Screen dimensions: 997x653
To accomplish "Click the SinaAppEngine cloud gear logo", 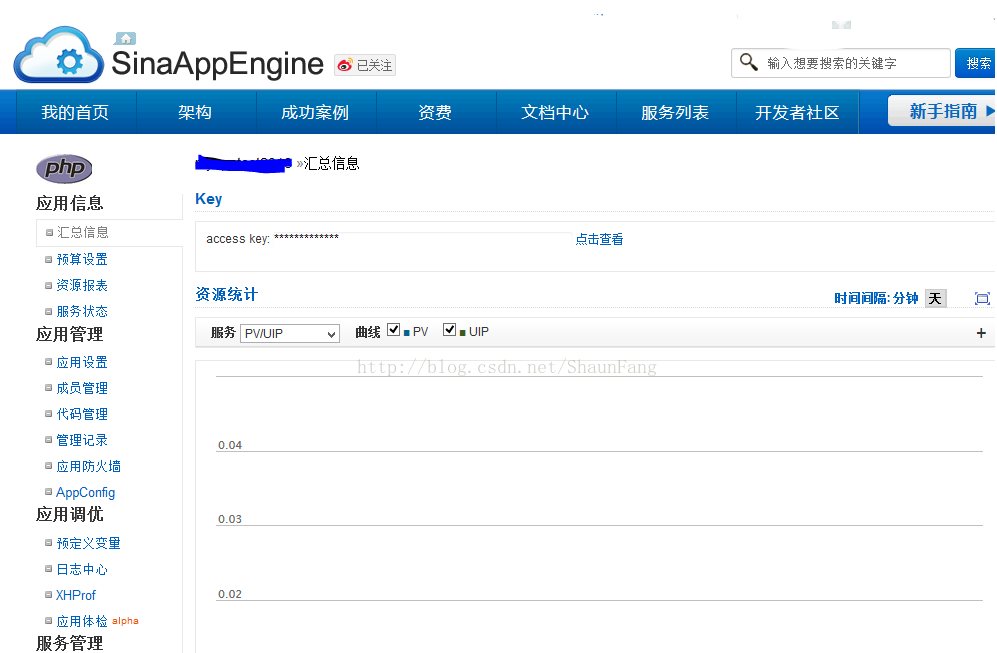I will (x=58, y=56).
